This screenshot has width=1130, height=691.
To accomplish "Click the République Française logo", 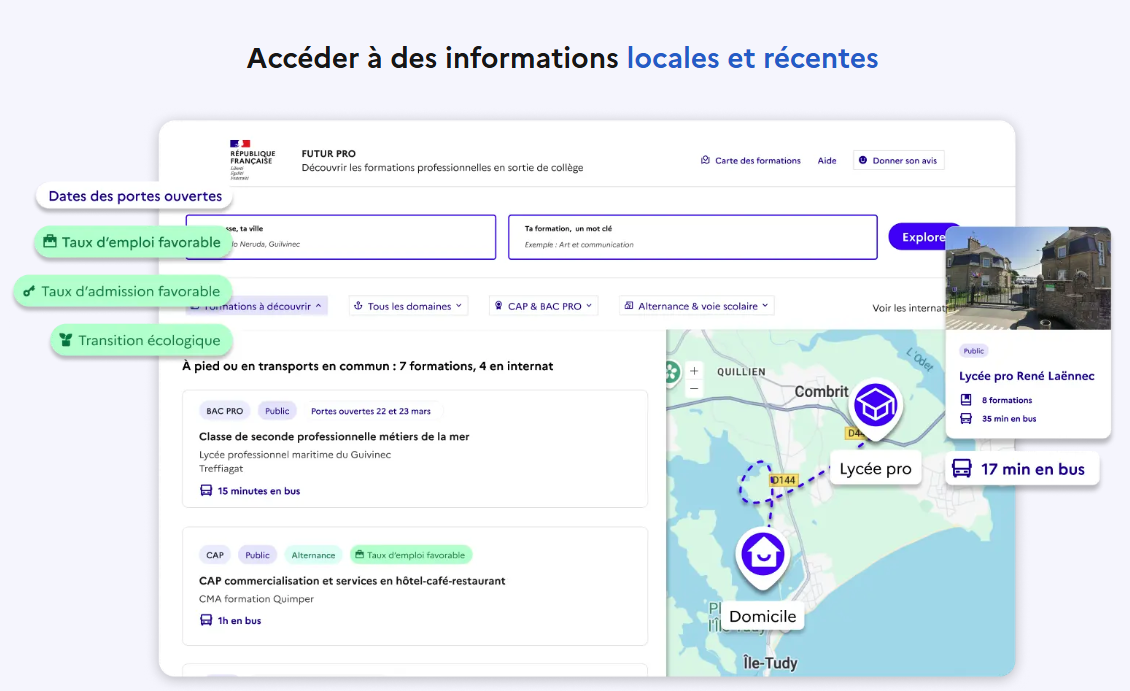I will (251, 159).
